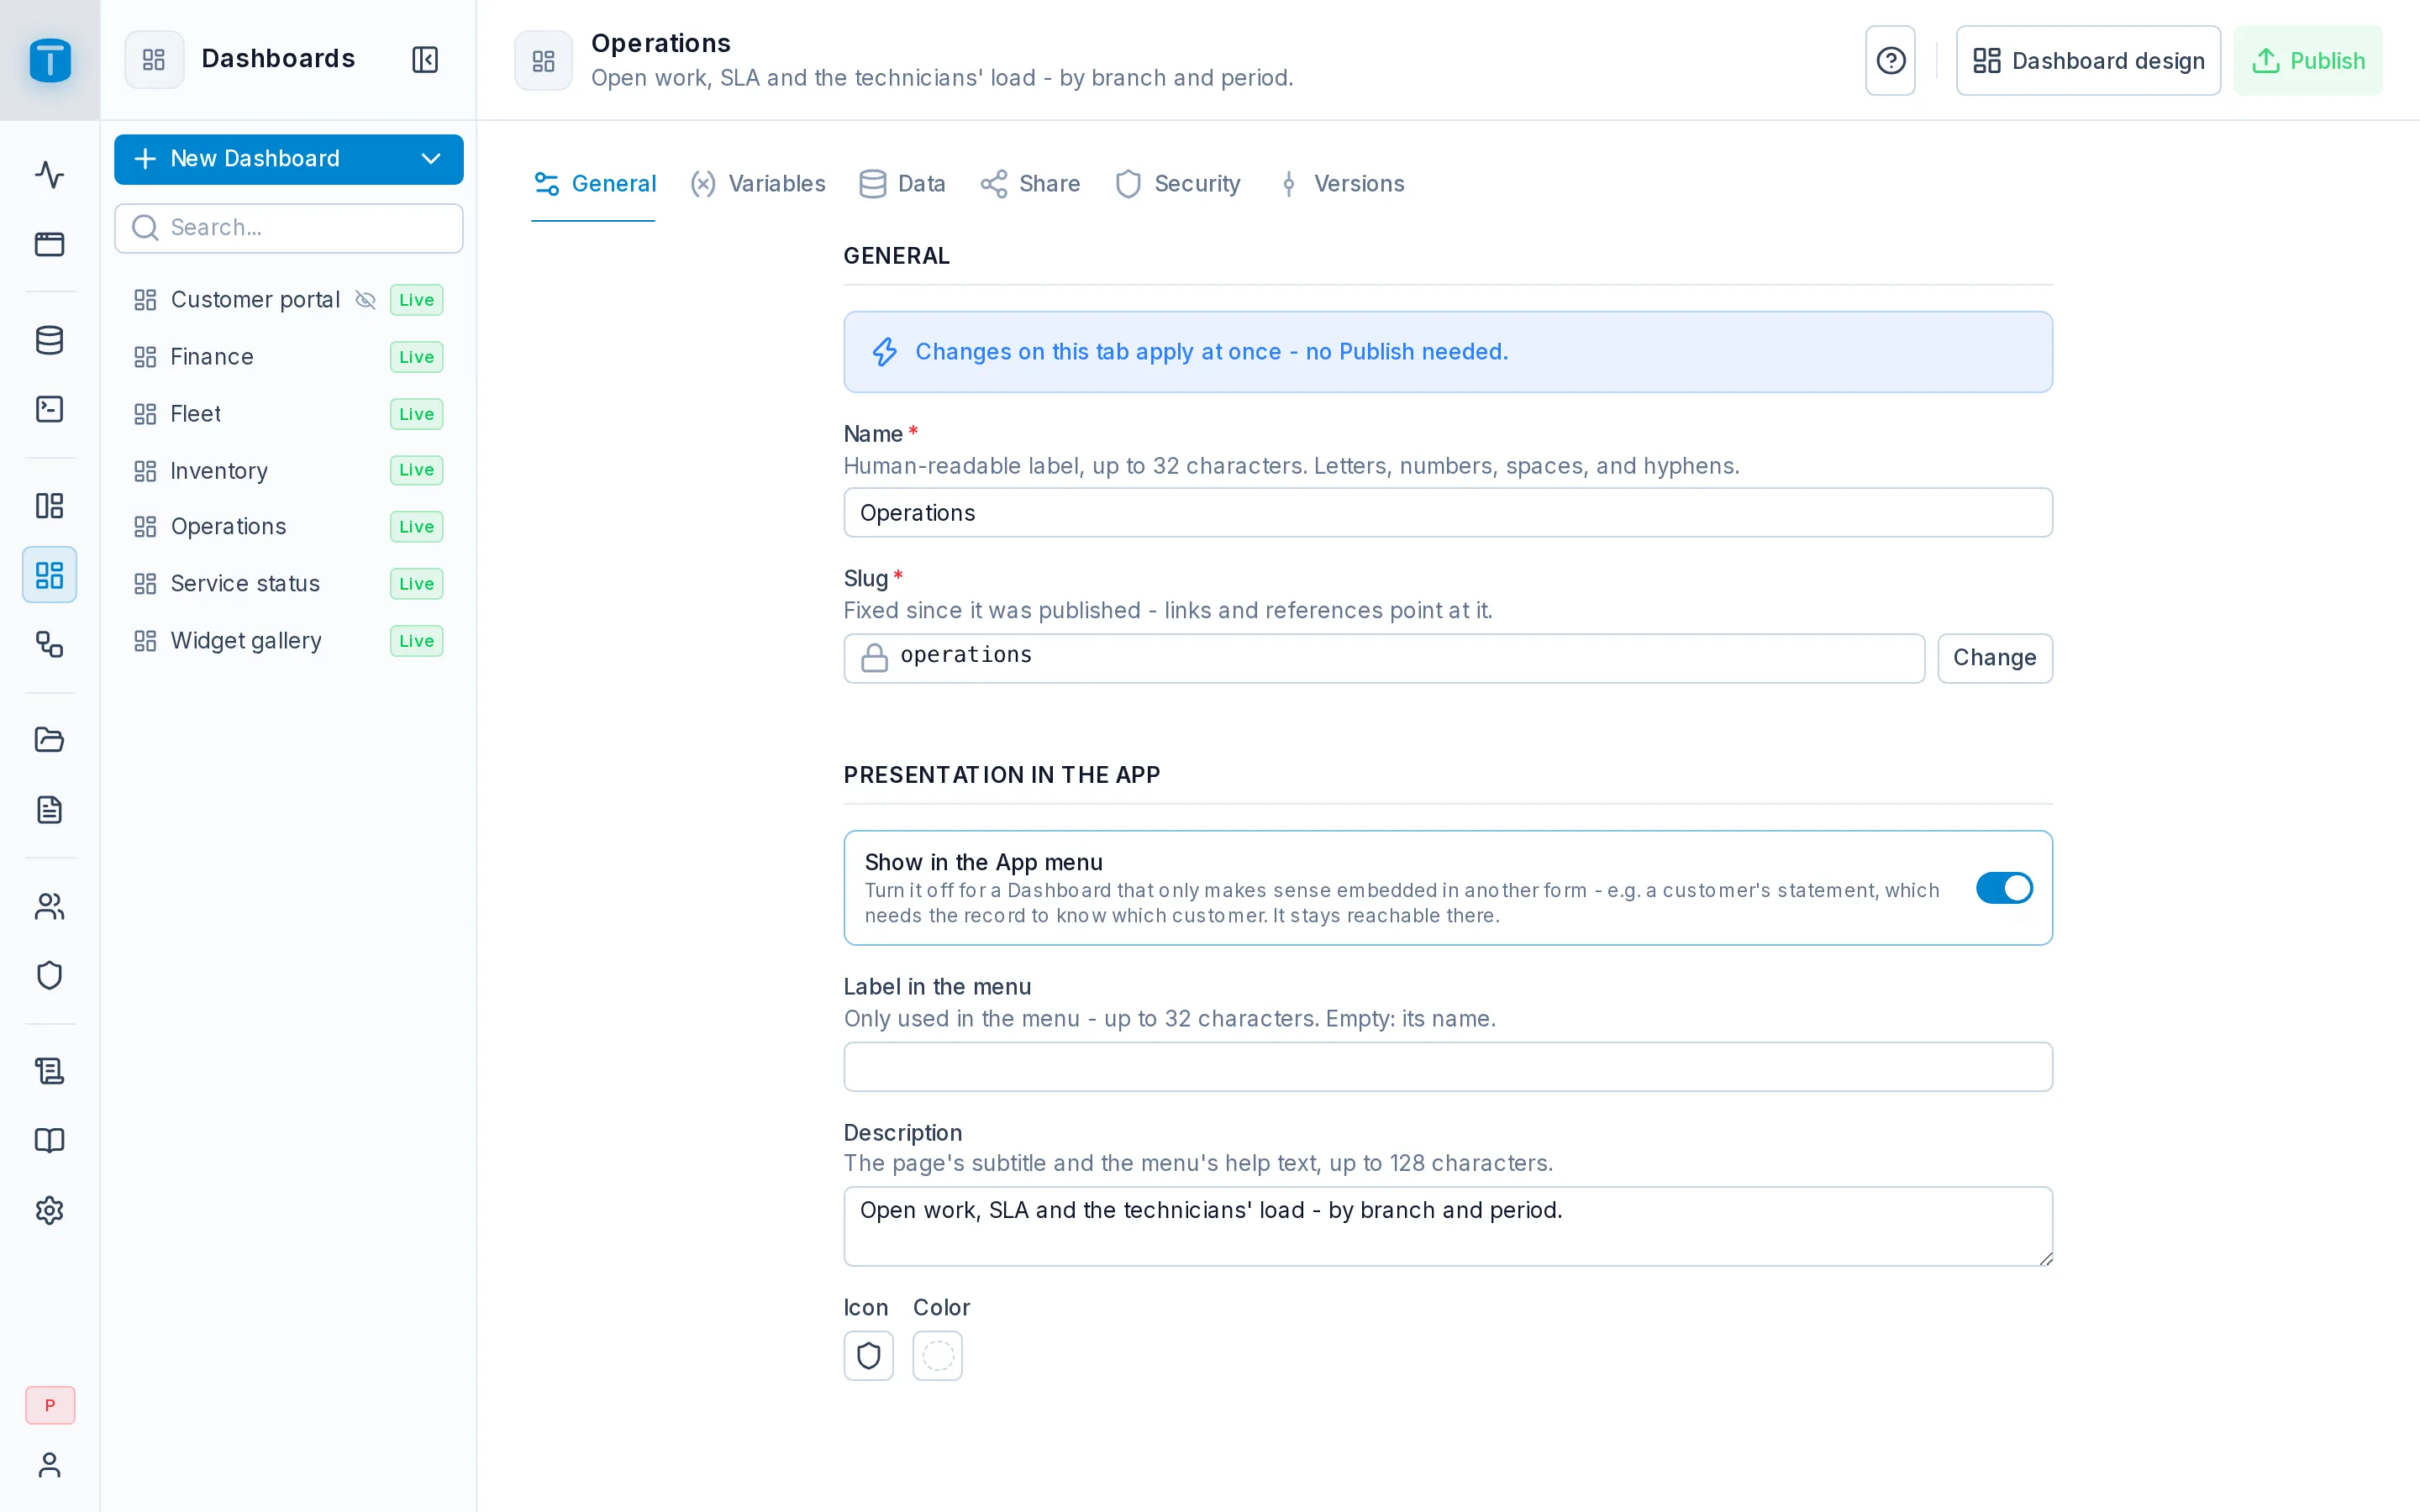Click the help question mark button
Screen dimensions: 2420x1512
pyautogui.click(x=1890, y=61)
